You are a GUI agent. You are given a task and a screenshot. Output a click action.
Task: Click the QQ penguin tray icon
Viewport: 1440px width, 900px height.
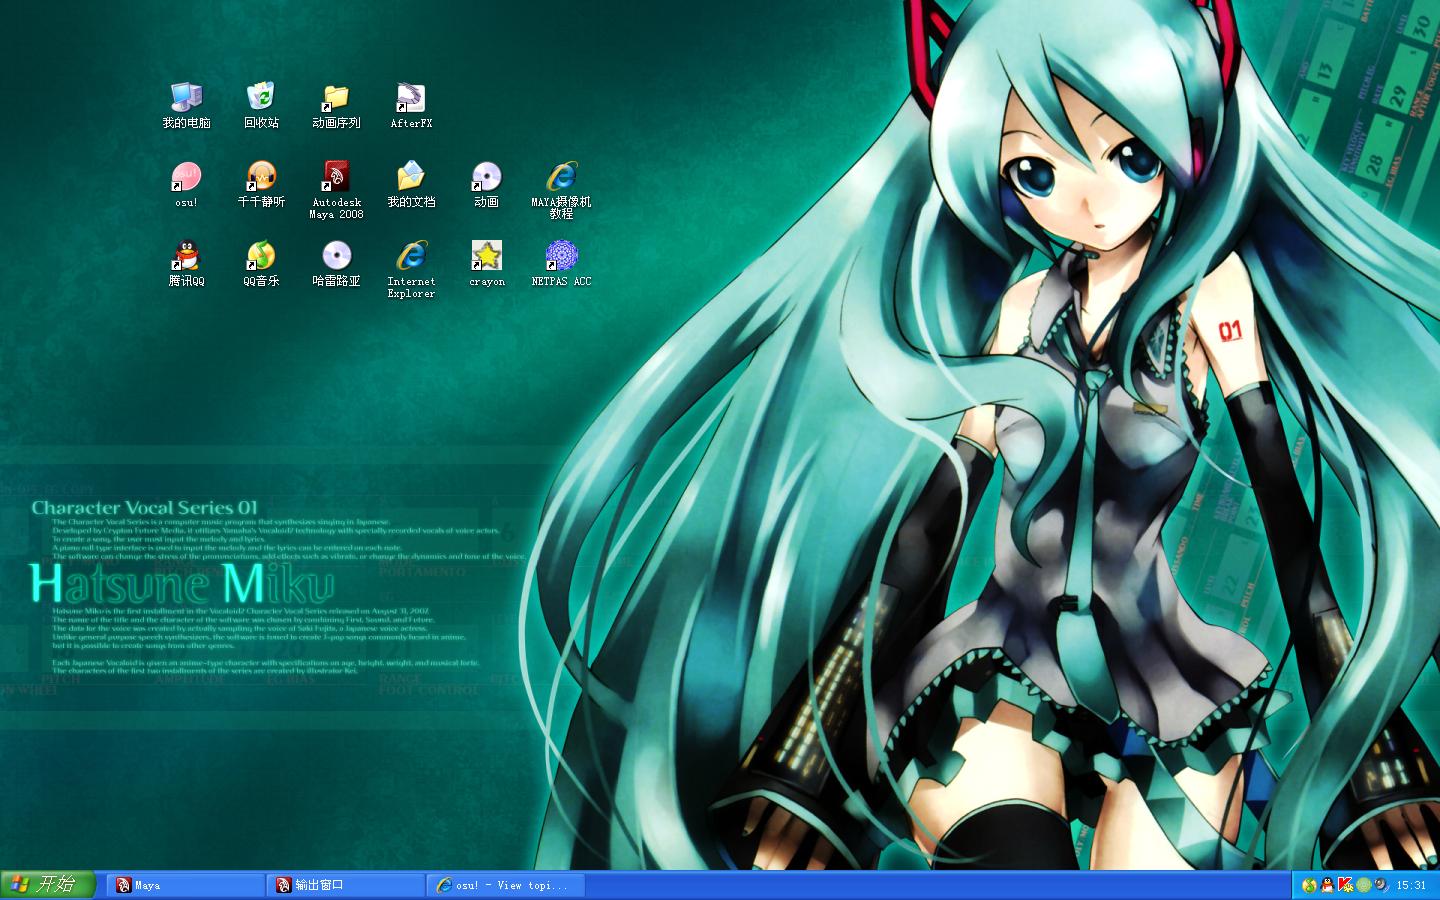(x=1327, y=885)
